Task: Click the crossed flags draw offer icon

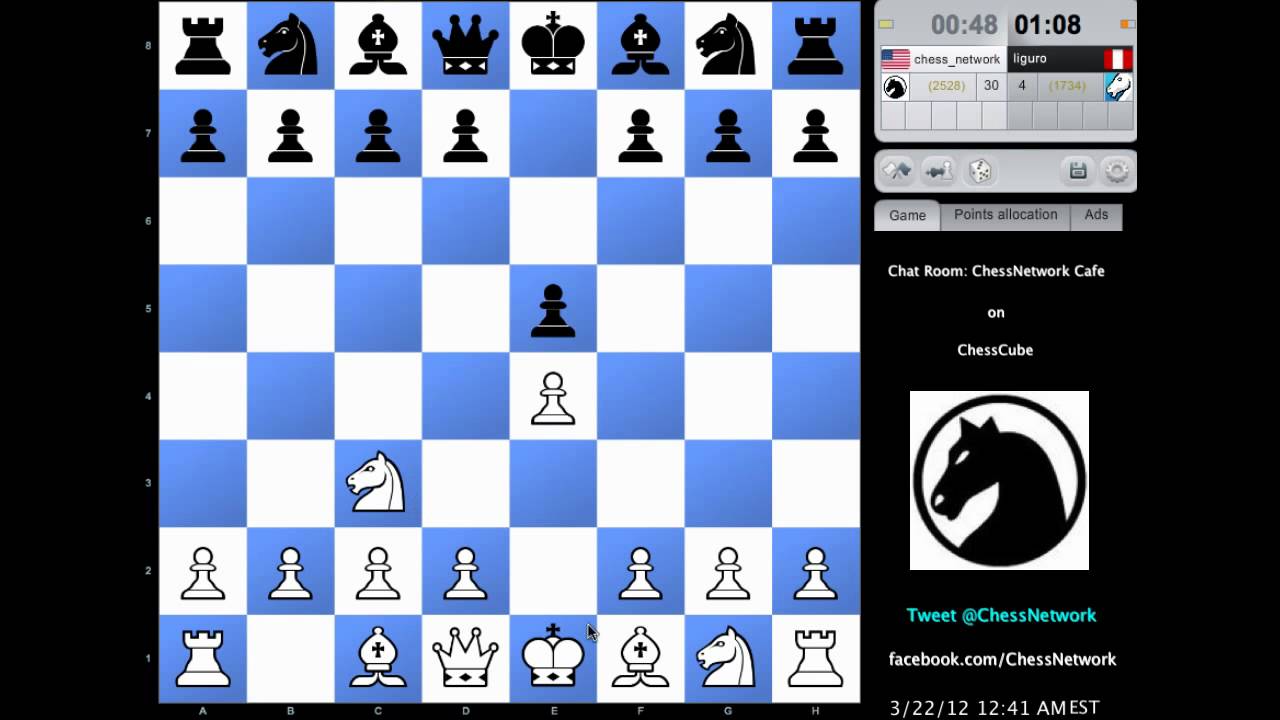Action: (x=896, y=171)
